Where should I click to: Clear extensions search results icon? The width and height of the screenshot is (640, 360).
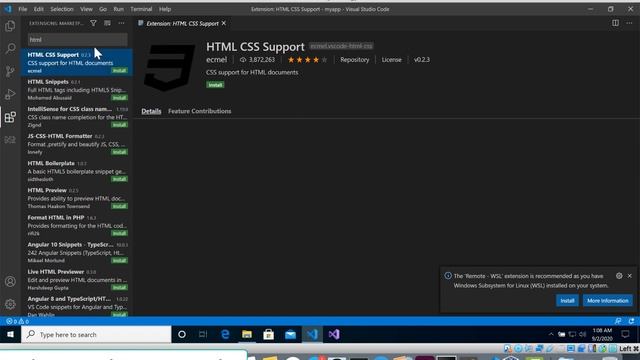(x=107, y=23)
